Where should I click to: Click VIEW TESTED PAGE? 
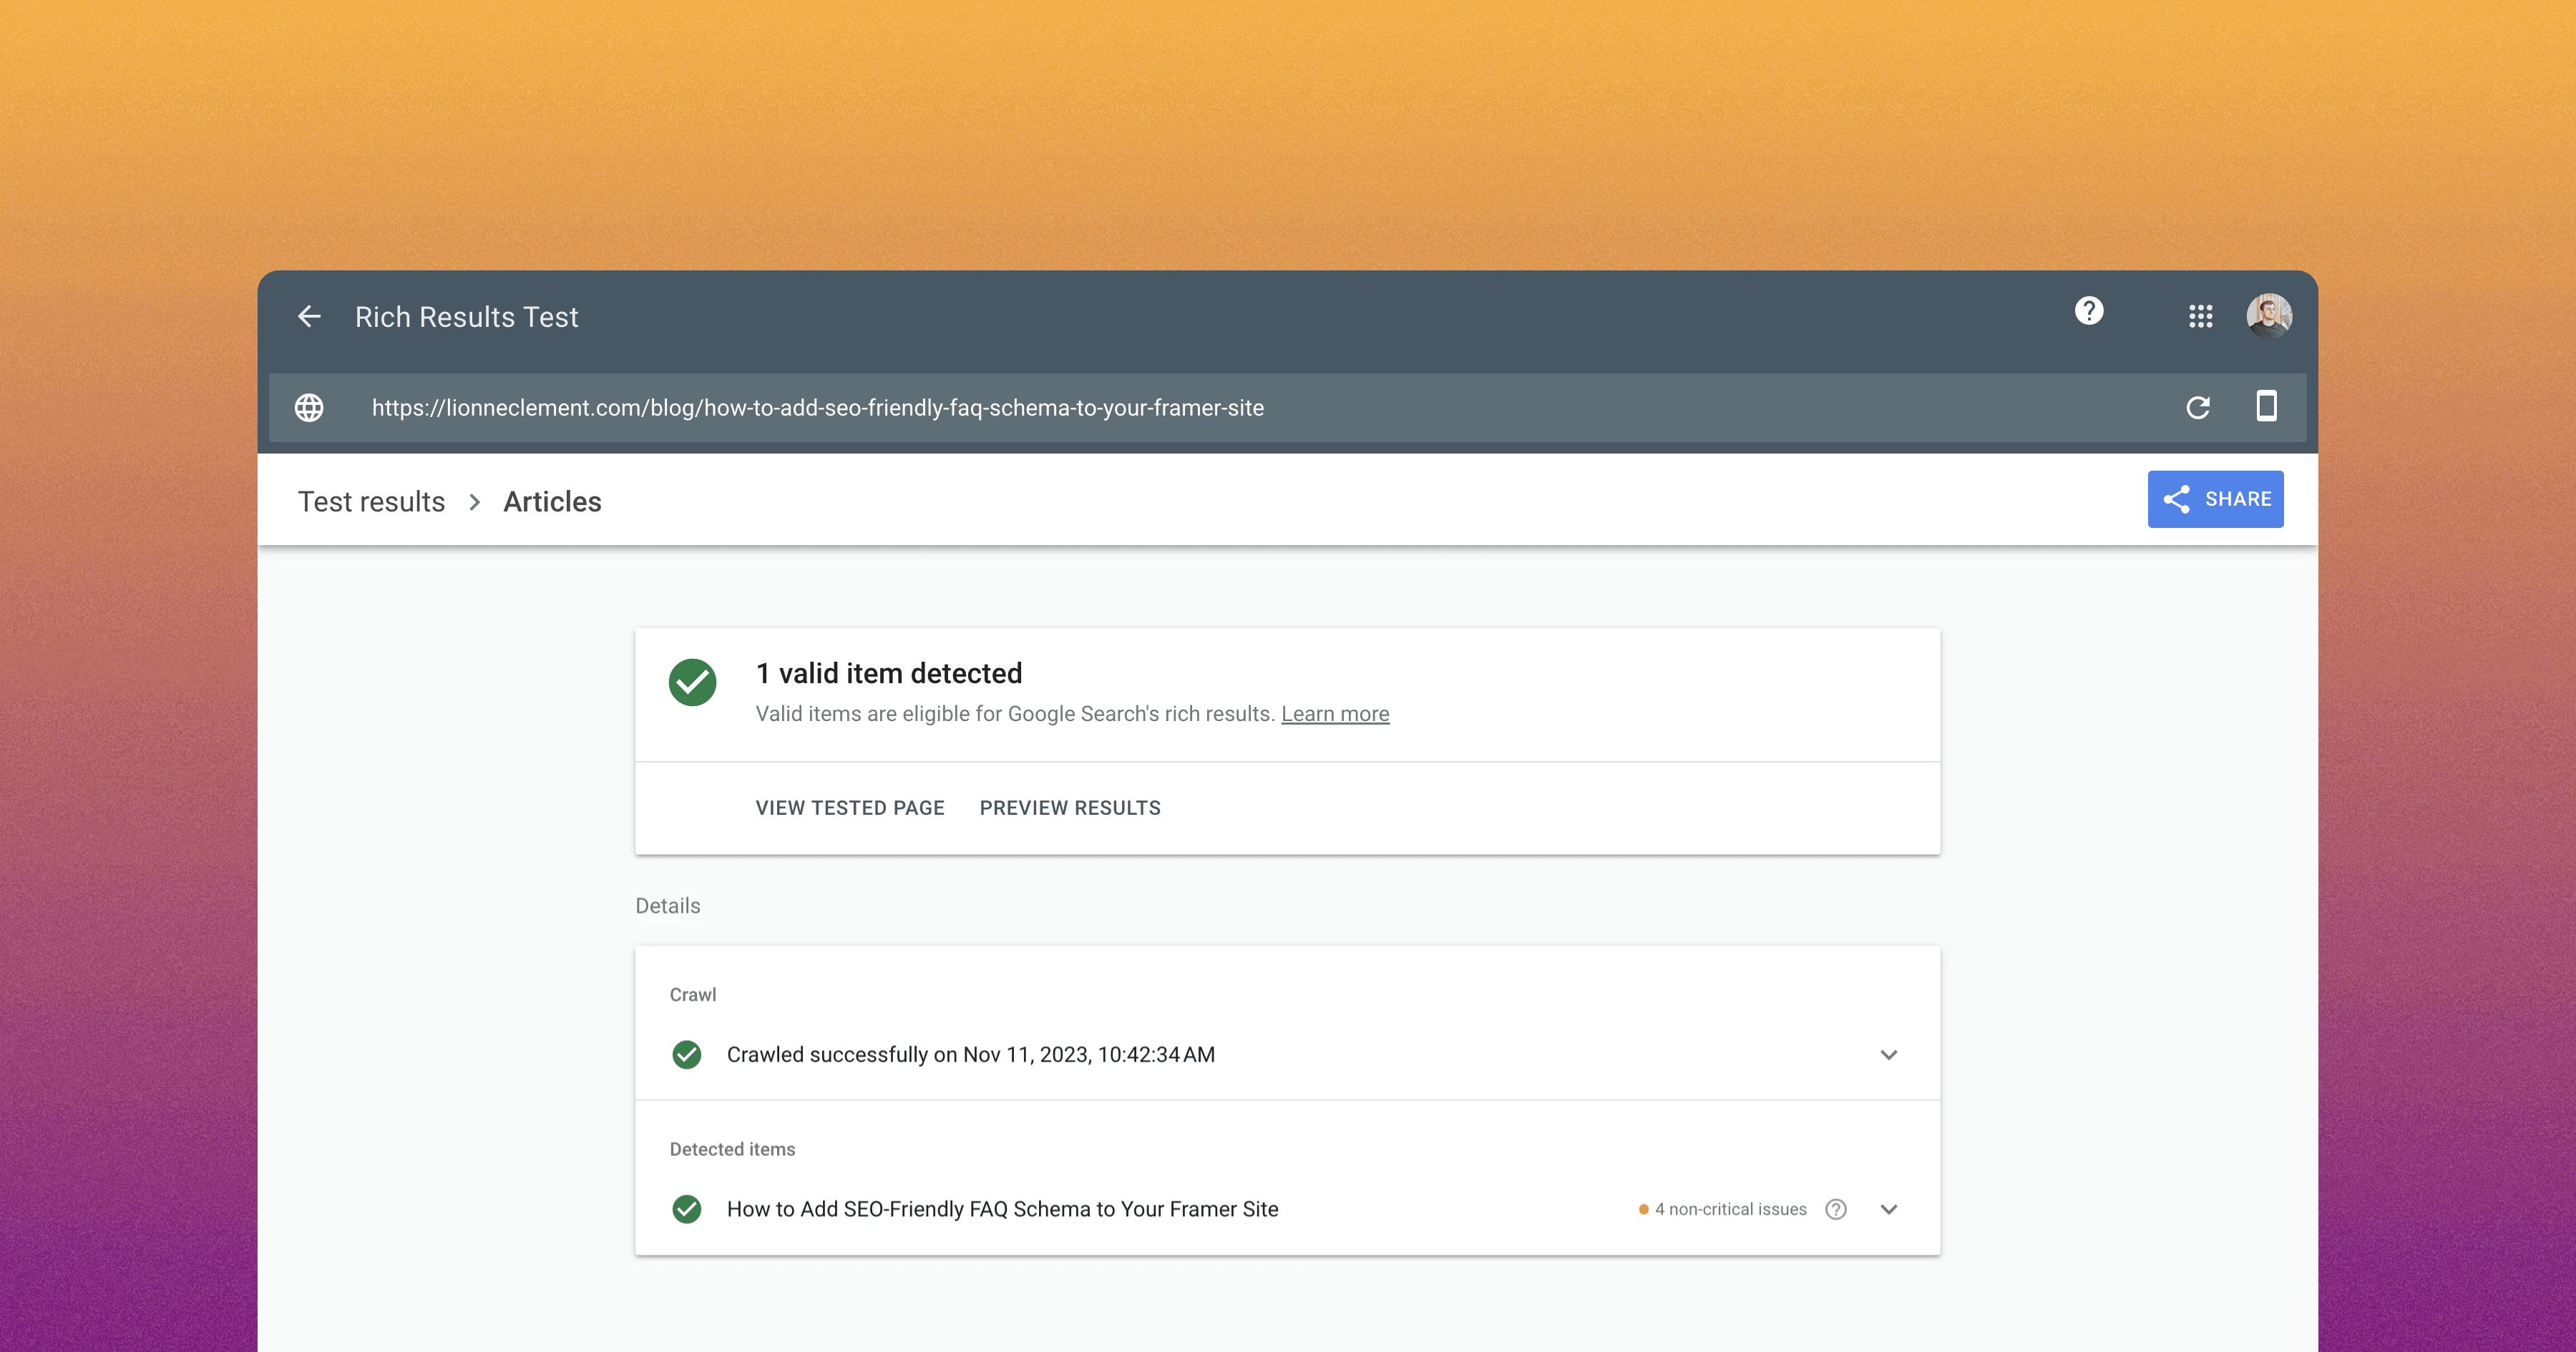[850, 808]
